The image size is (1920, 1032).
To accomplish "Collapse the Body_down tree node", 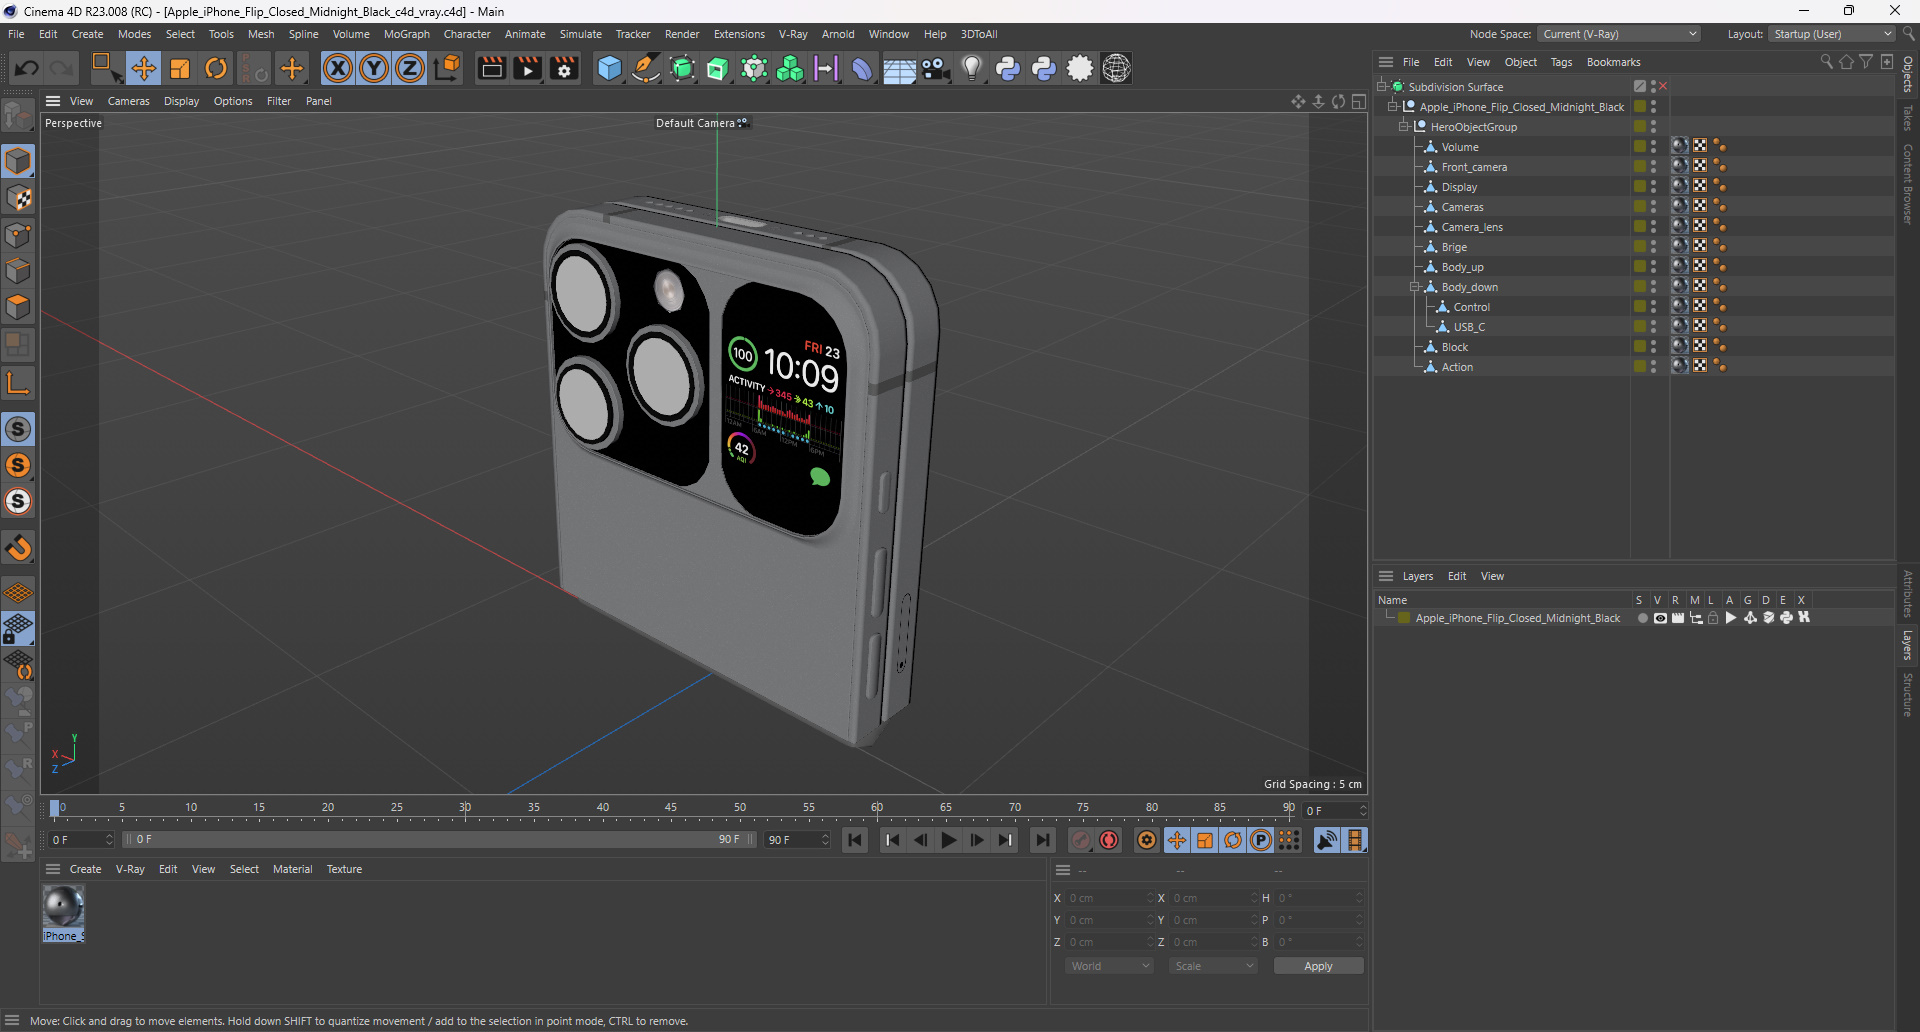I will (x=1415, y=287).
